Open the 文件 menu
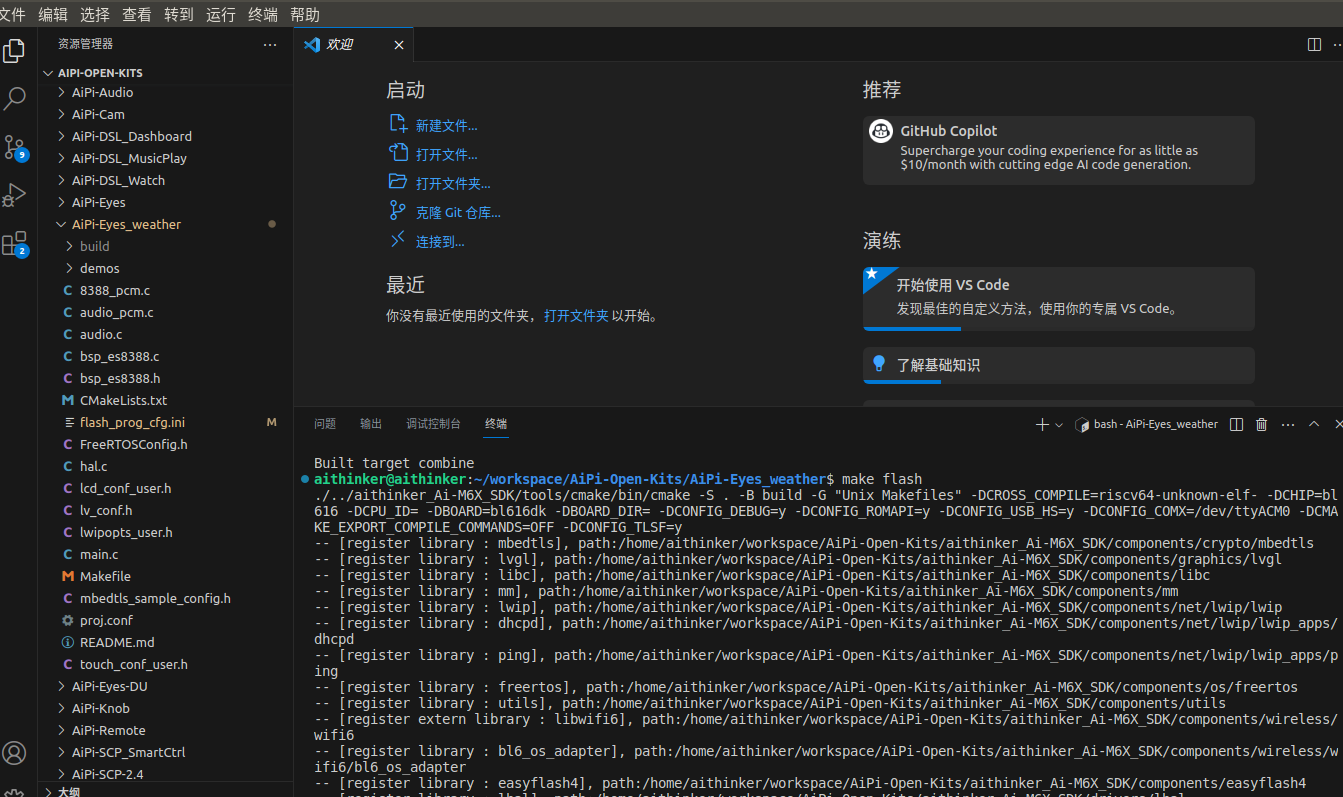 (13, 14)
